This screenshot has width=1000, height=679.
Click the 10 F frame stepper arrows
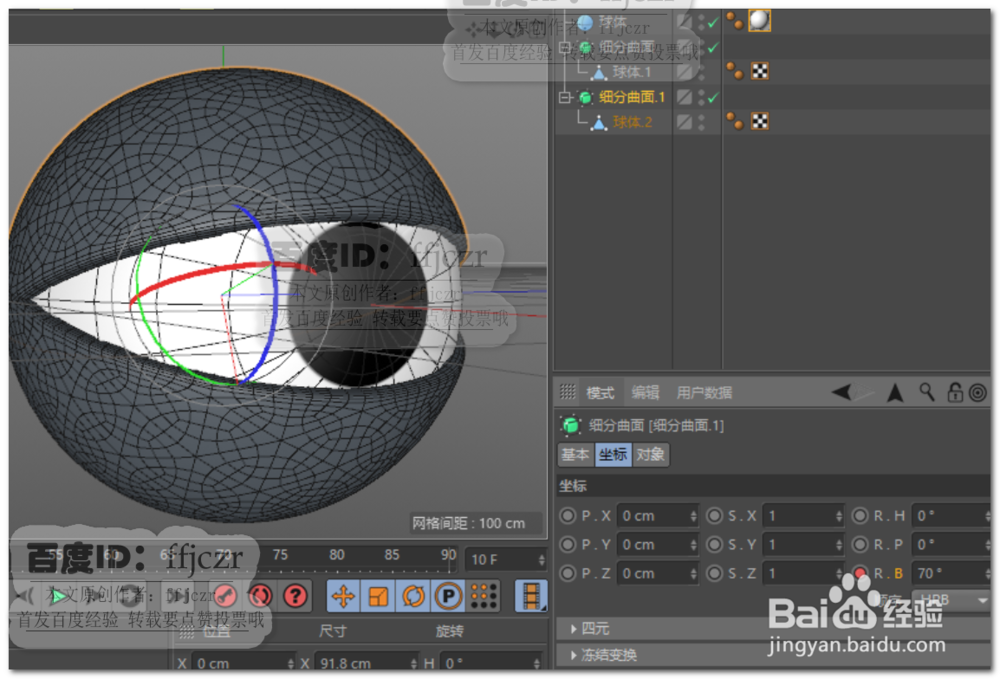[541, 560]
